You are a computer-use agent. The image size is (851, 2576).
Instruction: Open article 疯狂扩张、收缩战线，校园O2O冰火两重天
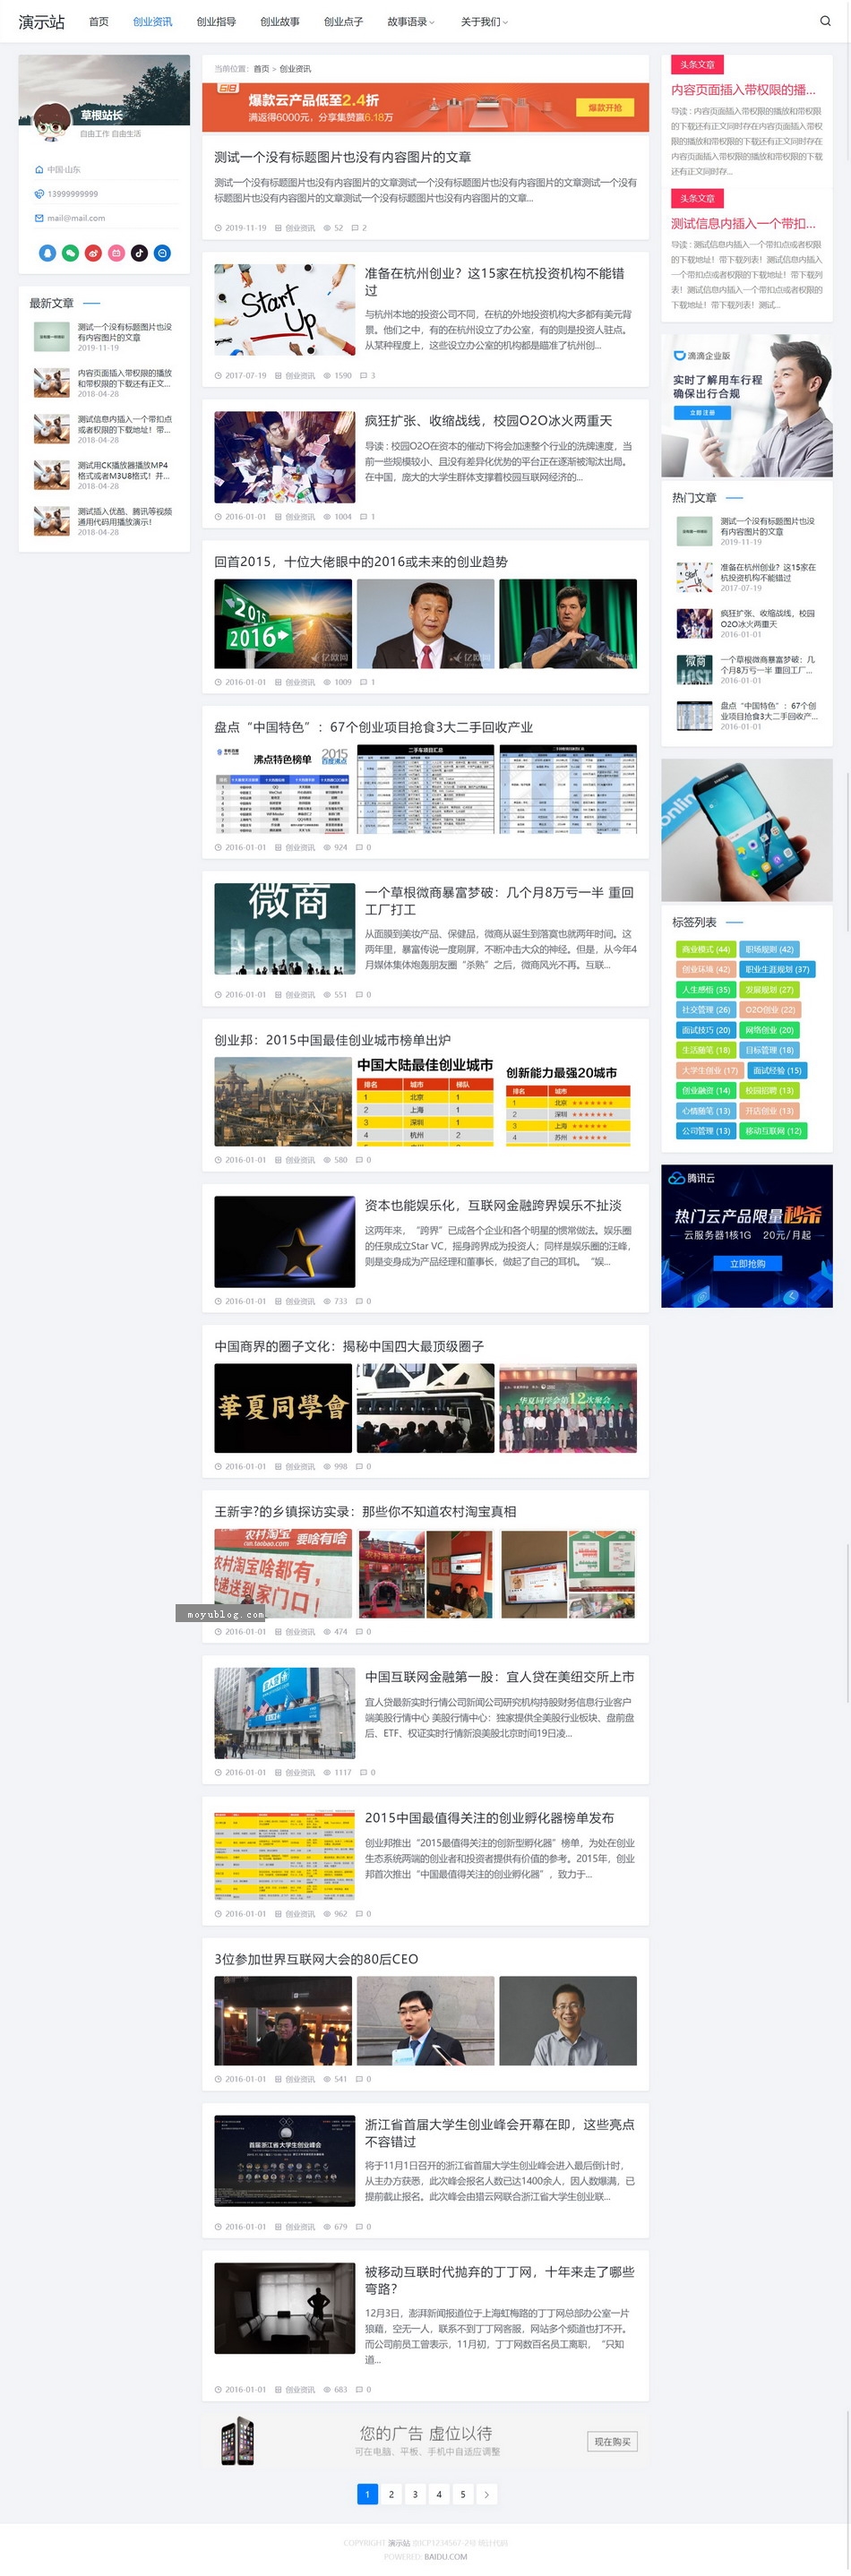(488, 421)
